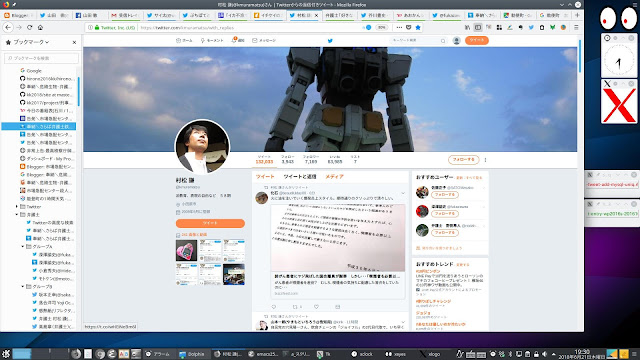Image resolution: width=640 pixels, height=360 pixels.
Task: Collapse the グループB bookmark folder
Action: point(23,287)
